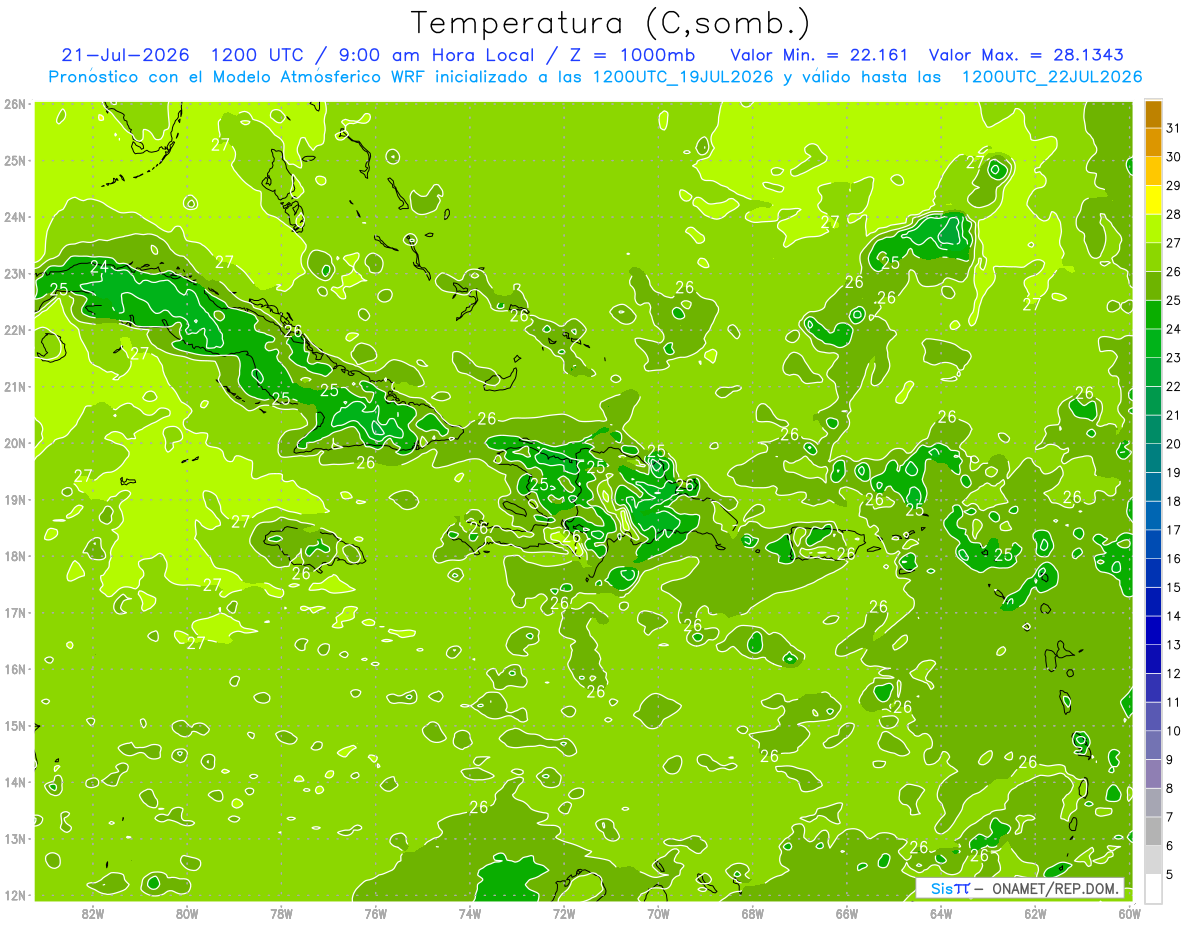Screen dimensions: 1200x927
Task: Click the '12N' latitude label
Action: coord(15,895)
